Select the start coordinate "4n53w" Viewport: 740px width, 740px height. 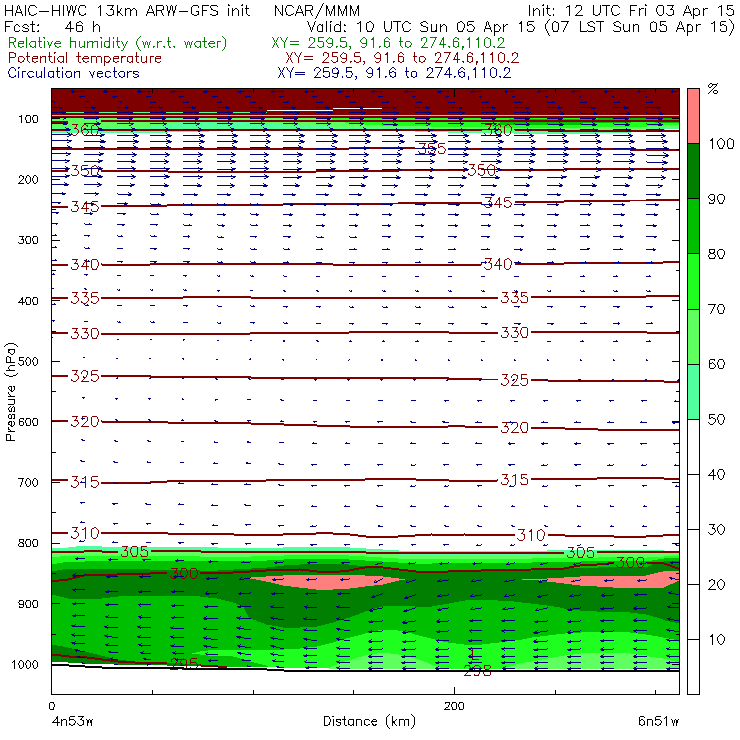[x=72, y=721]
